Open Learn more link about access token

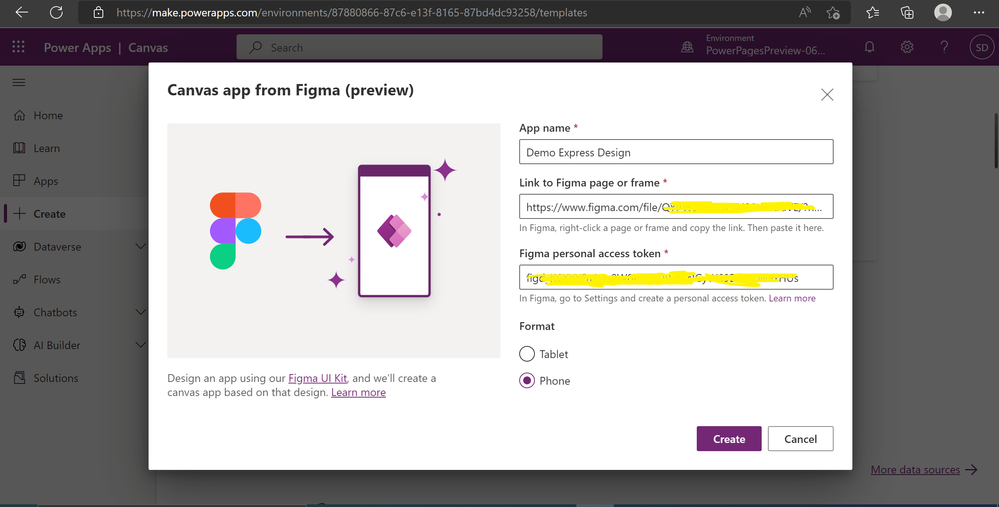(792, 298)
